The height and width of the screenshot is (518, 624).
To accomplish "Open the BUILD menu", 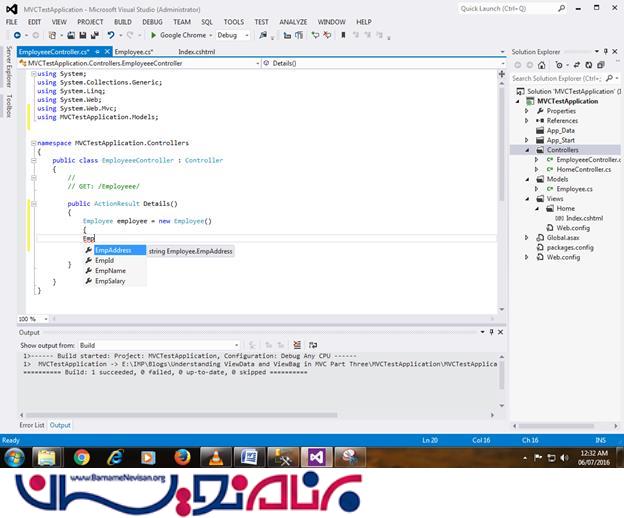I will click(122, 21).
